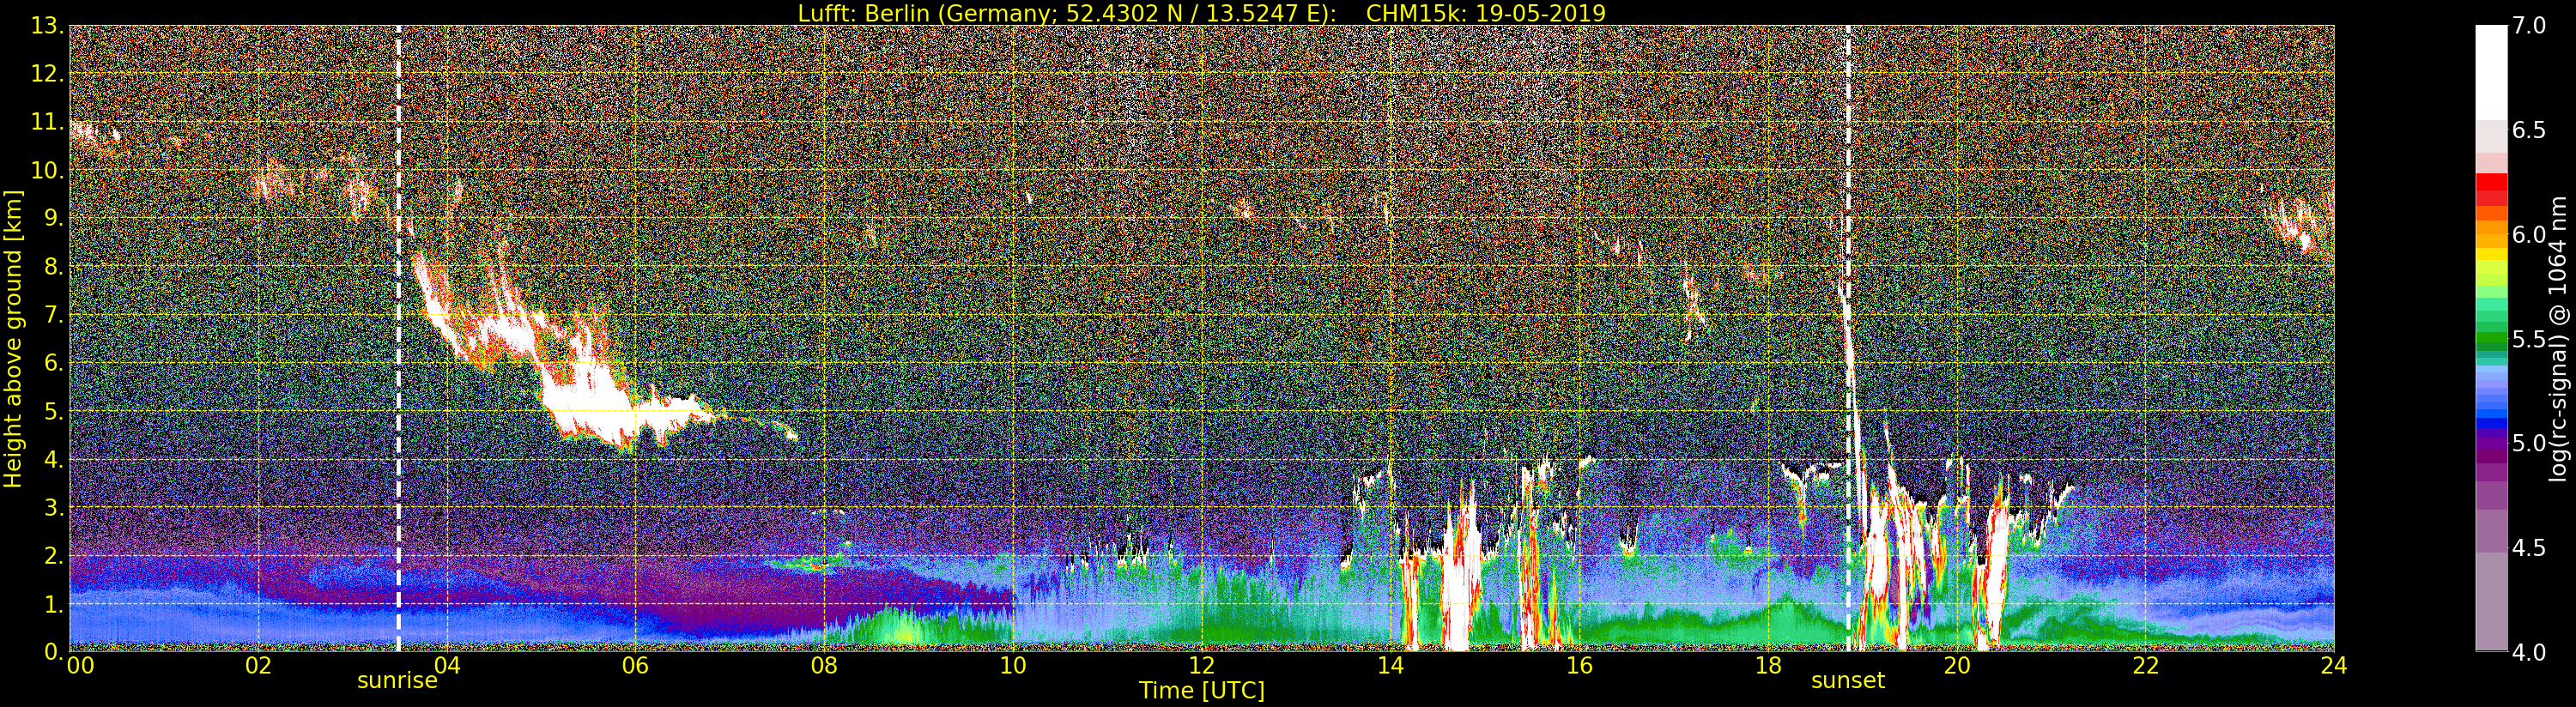Click the colorbar tick value '4.0'
The image size is (2576, 707).
point(2529,652)
